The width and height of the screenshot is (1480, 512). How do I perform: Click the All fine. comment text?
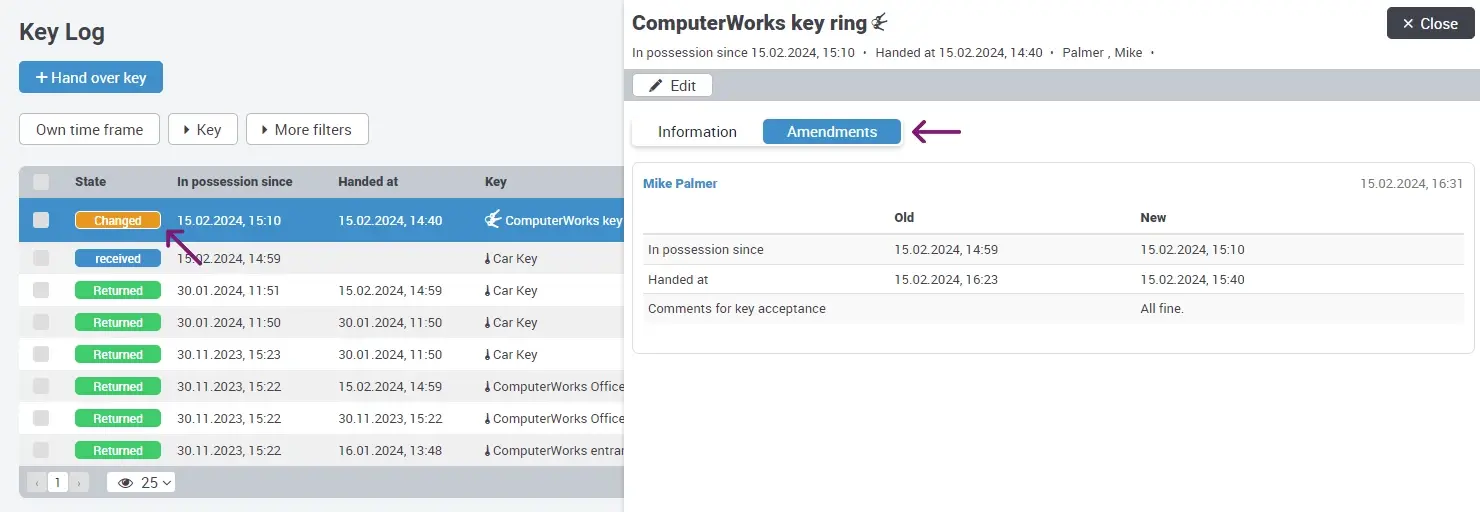(x=1162, y=309)
